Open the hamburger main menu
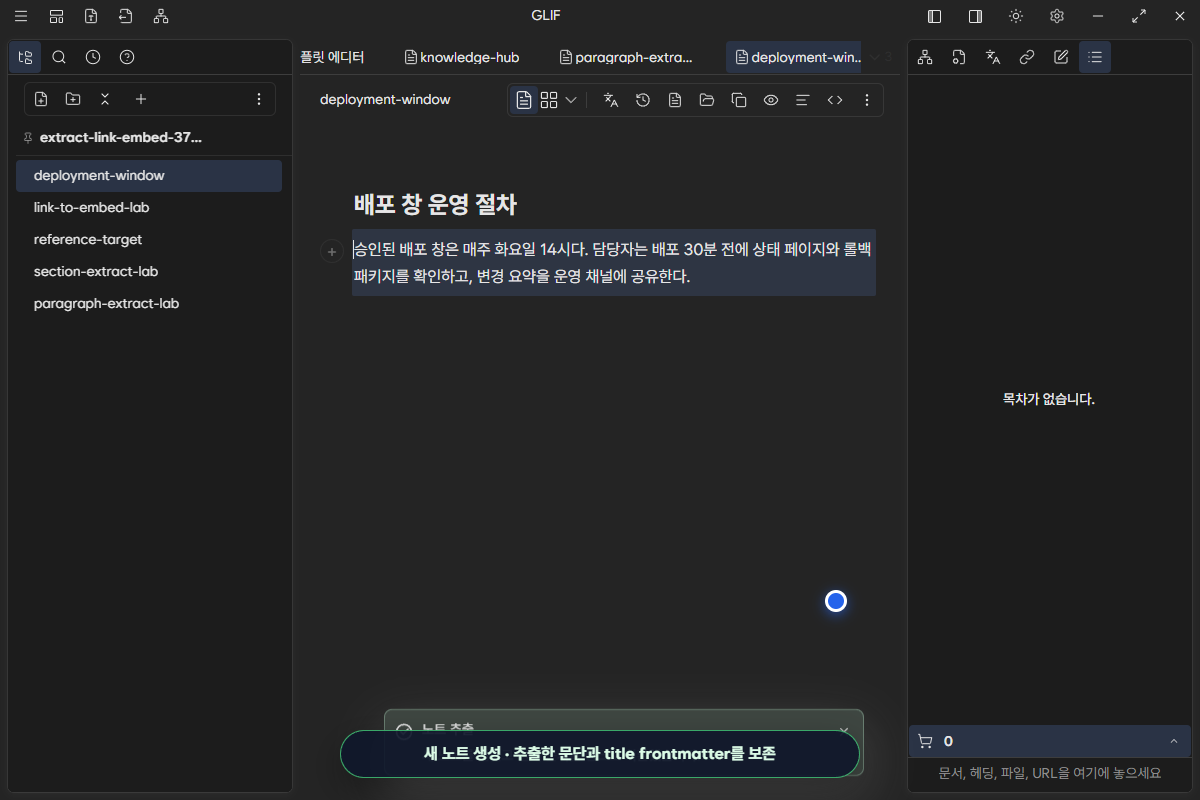This screenshot has height=800, width=1200. pos(21,16)
